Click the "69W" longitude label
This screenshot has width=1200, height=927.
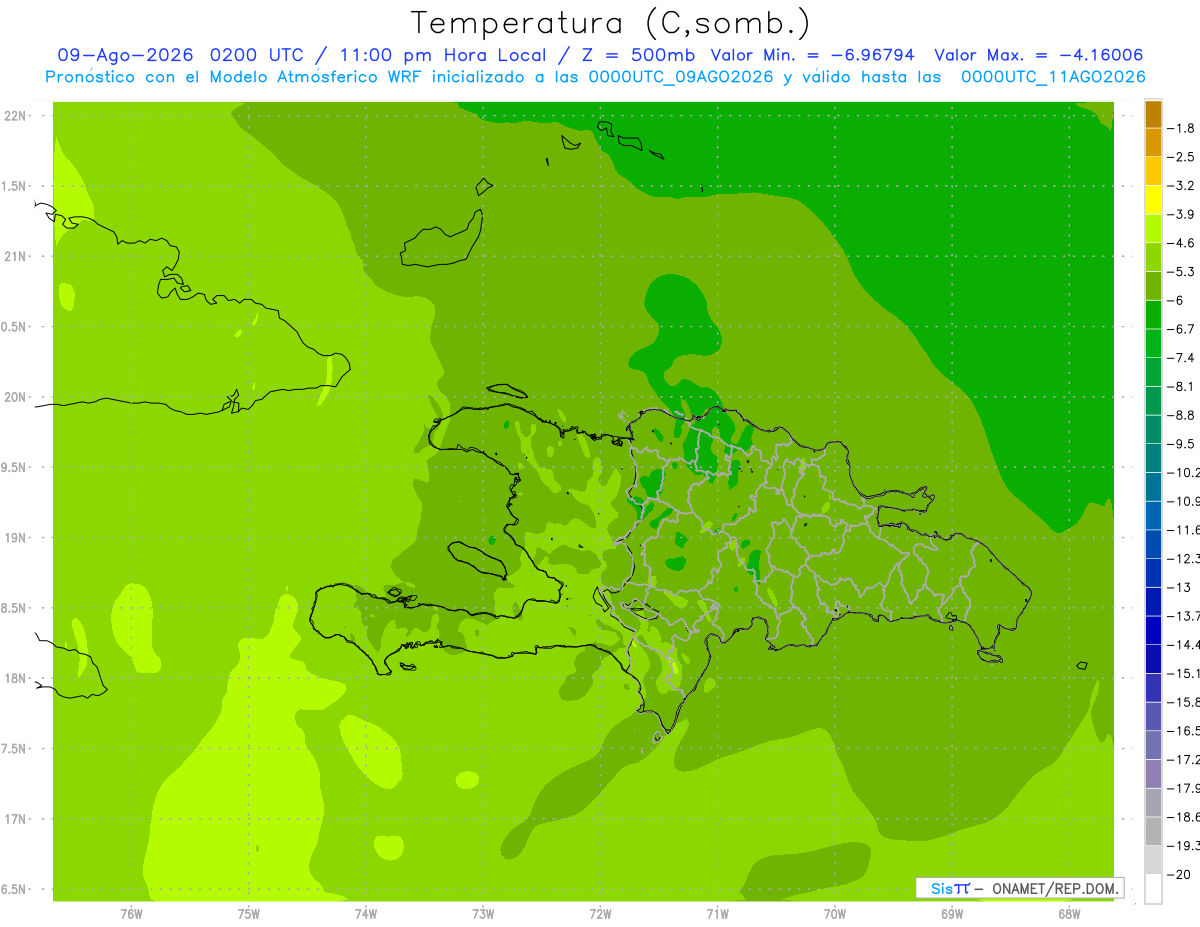[952, 913]
